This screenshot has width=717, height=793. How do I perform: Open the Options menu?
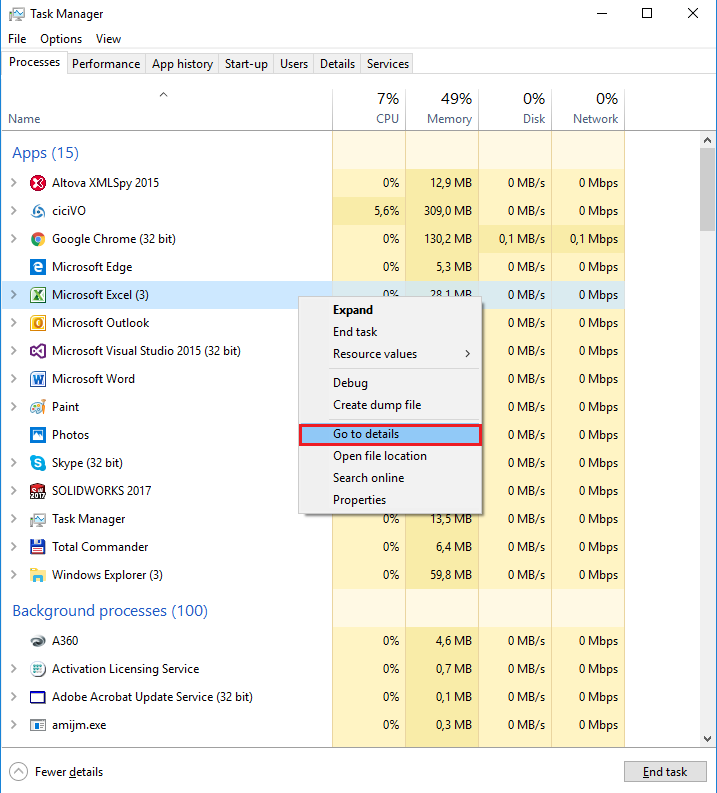[x=61, y=39]
